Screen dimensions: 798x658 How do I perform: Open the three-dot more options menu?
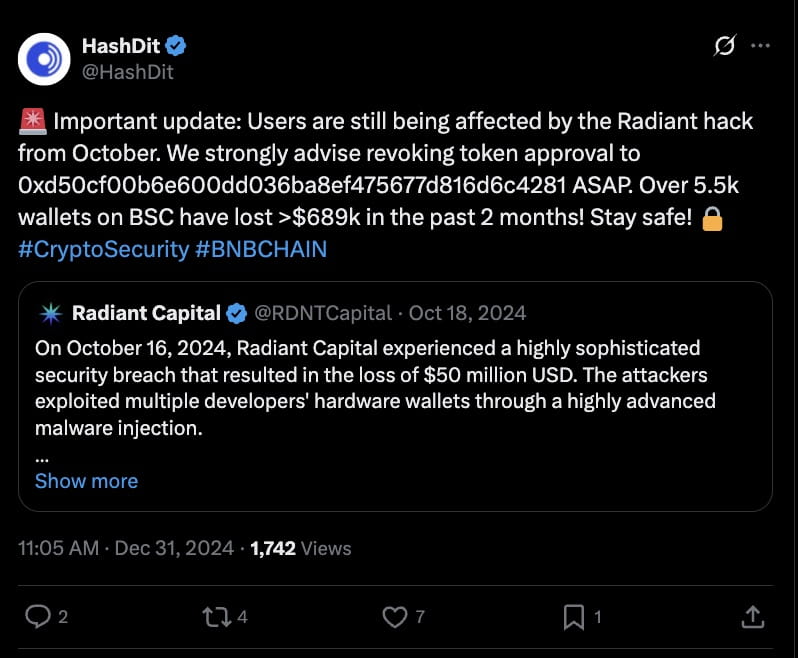pos(760,46)
